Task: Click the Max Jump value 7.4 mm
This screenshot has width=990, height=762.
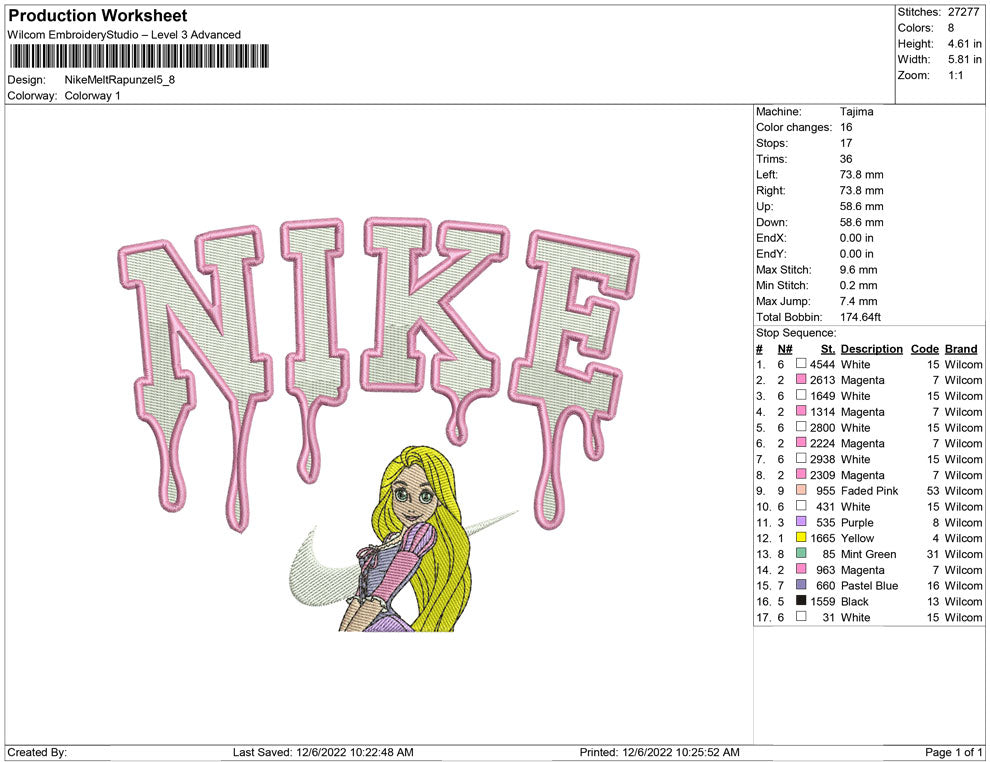Action: click(859, 301)
